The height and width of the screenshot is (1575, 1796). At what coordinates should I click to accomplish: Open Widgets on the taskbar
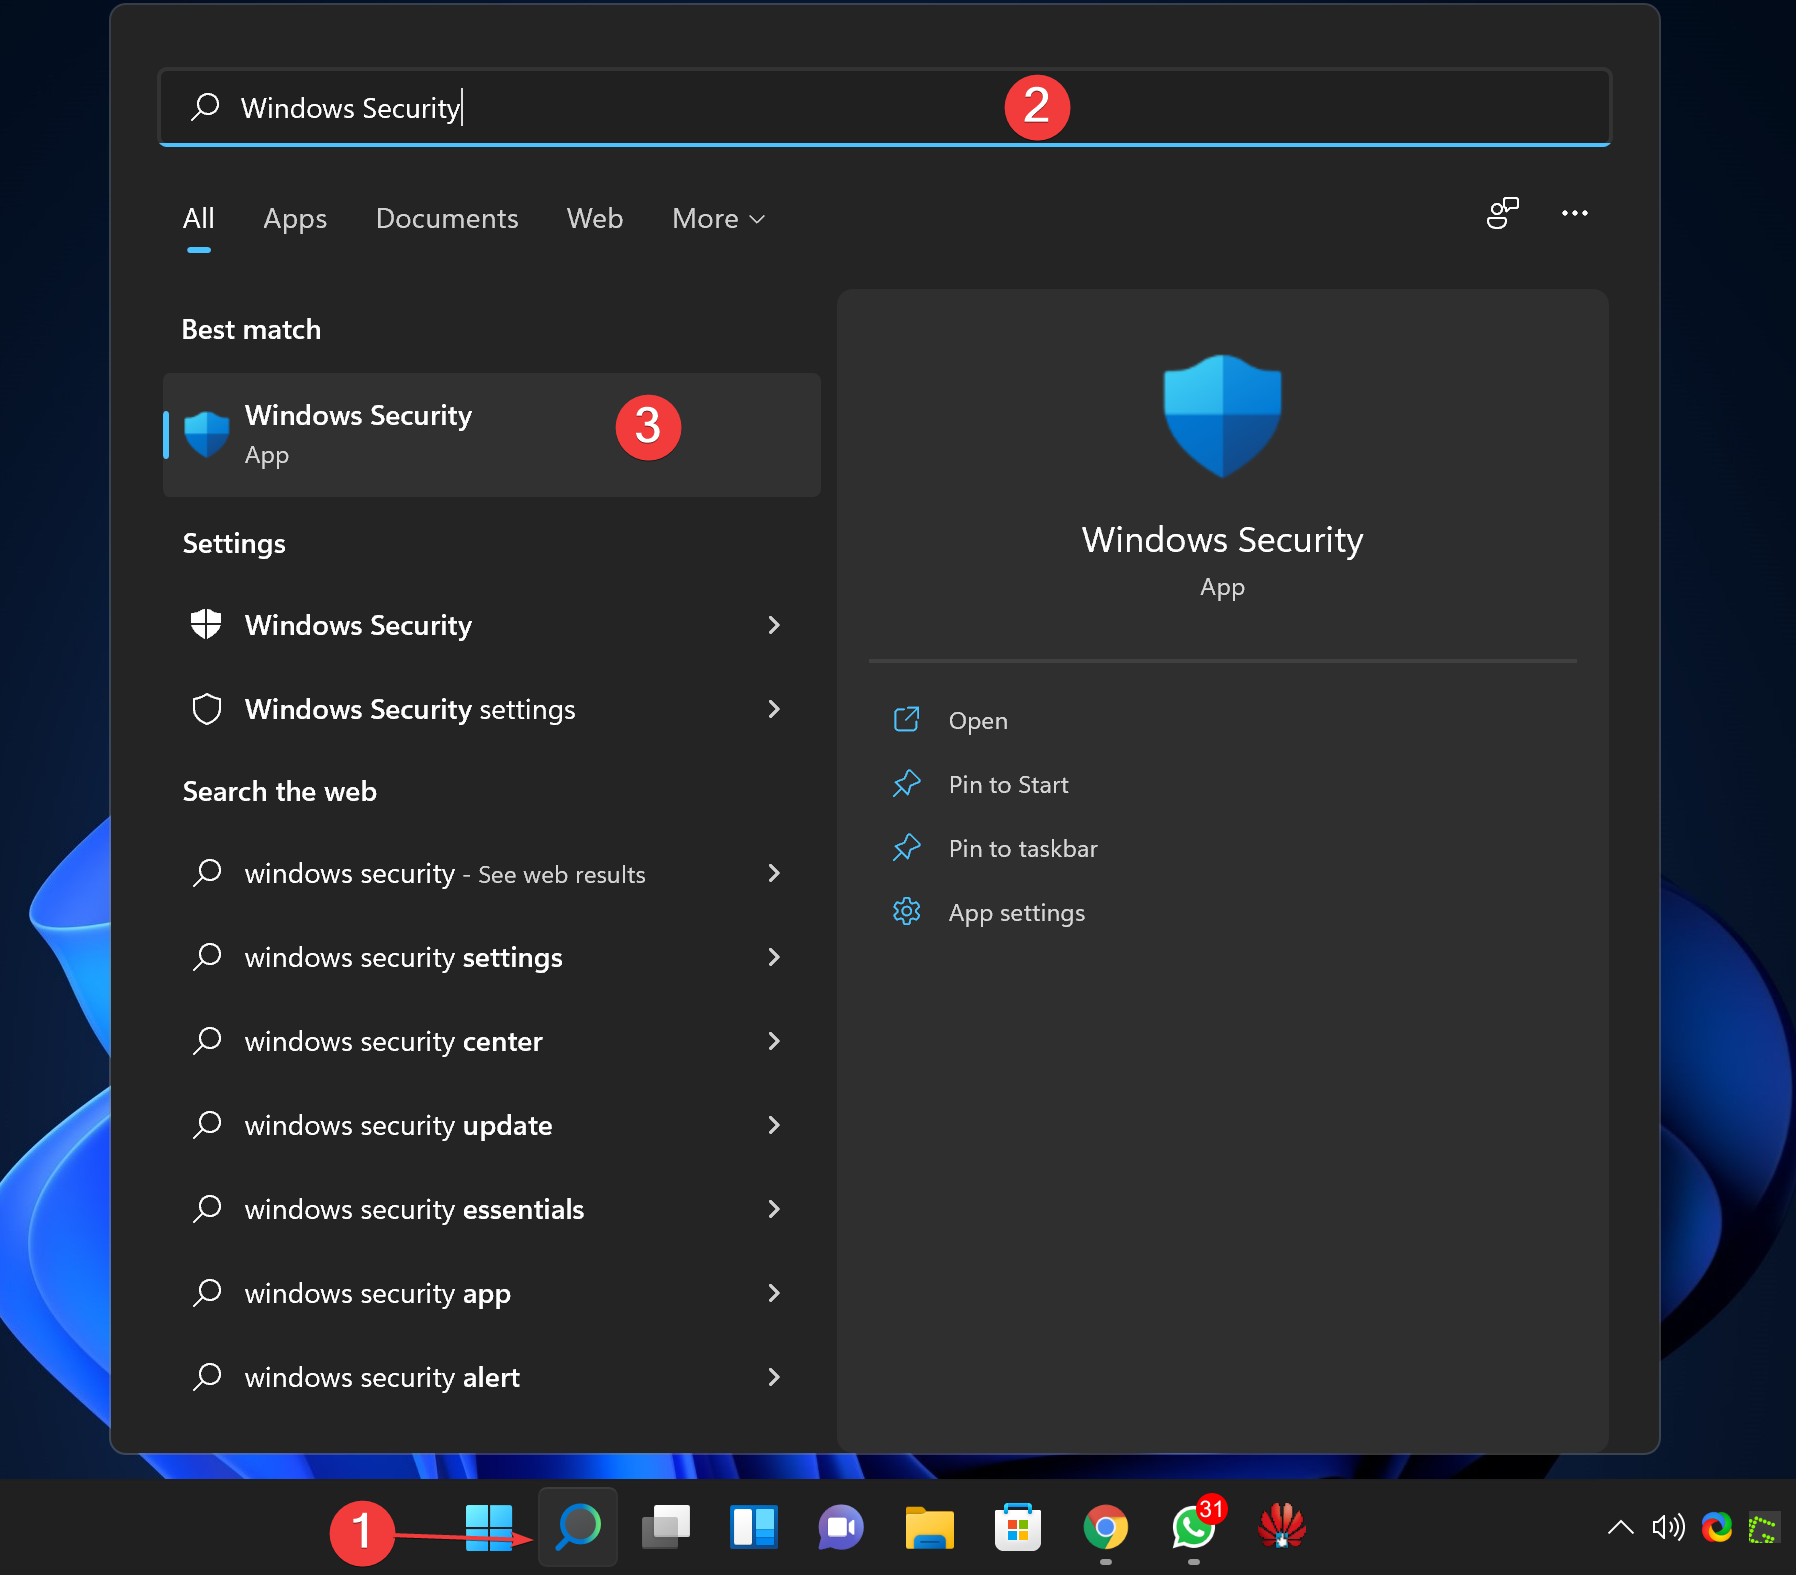(x=754, y=1527)
